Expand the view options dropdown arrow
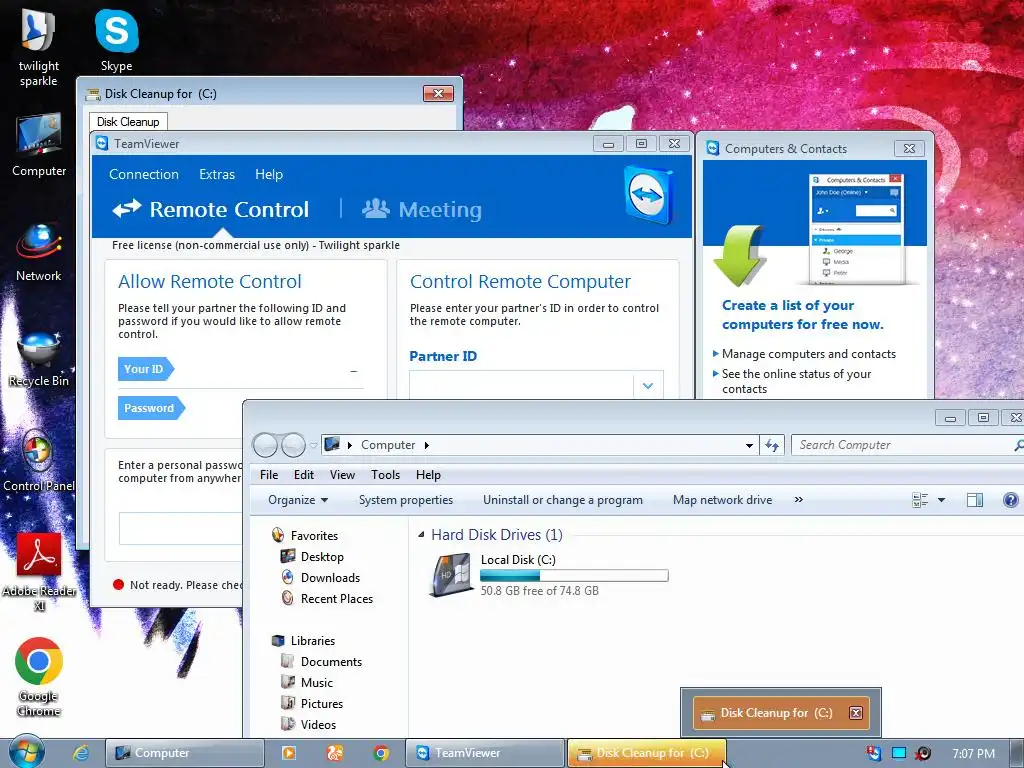Screen dimensions: 1024x768 coord(941,500)
